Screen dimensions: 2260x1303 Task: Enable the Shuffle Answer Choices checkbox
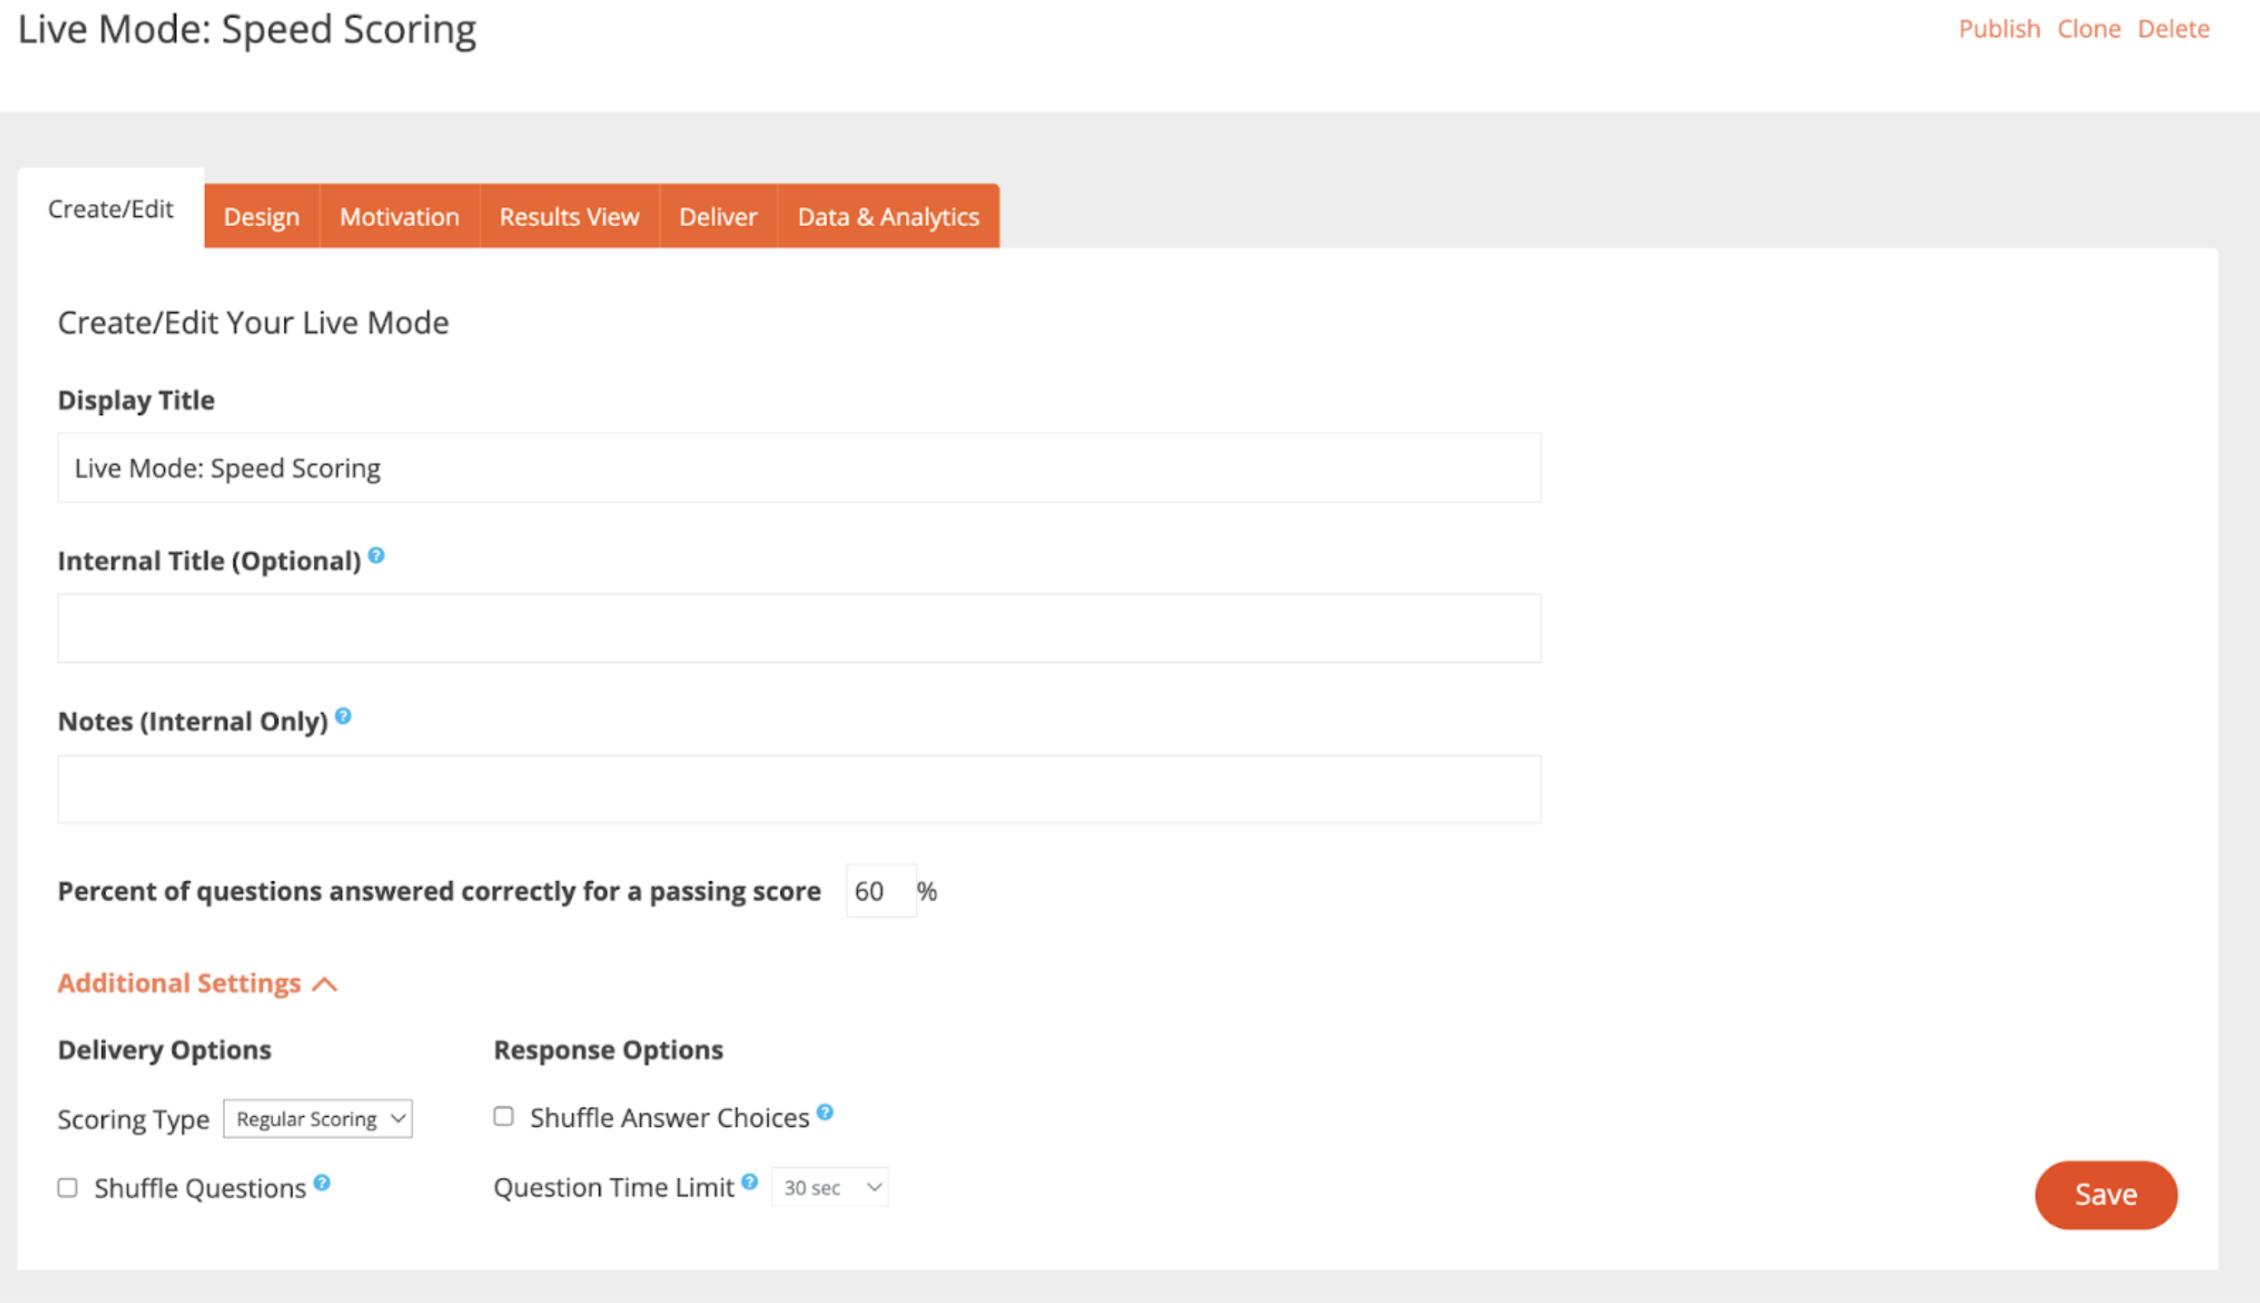coord(504,1116)
